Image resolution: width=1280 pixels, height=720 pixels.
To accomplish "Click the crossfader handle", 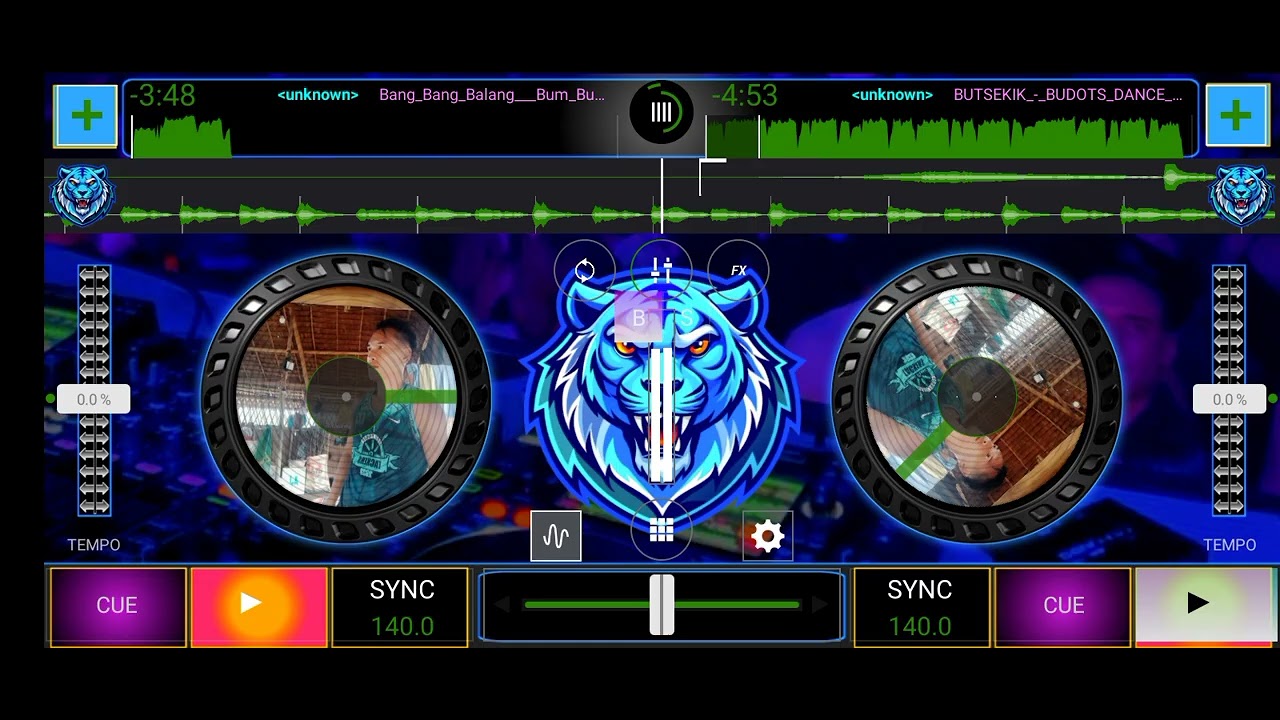I will pyautogui.click(x=662, y=605).
